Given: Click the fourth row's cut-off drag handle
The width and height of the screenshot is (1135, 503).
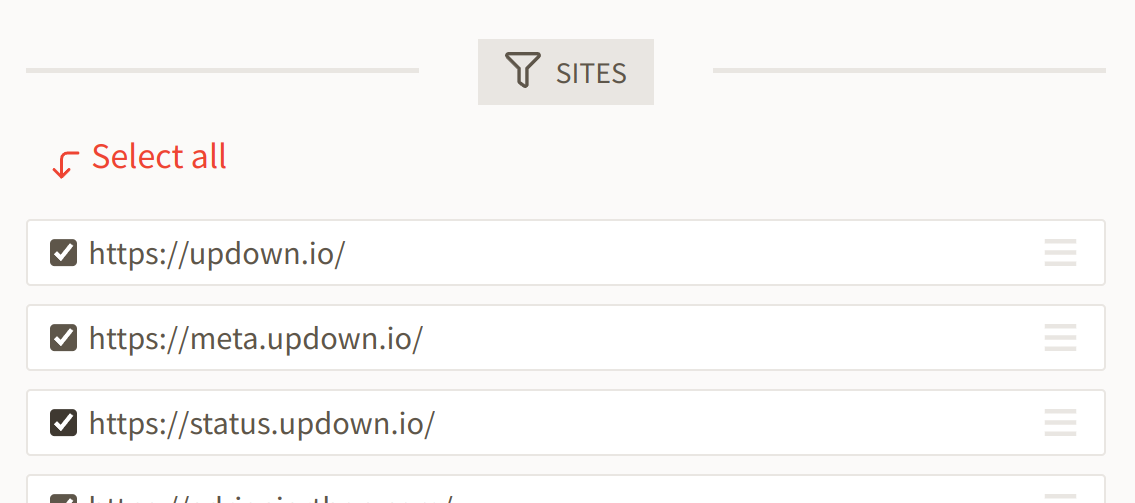Looking at the screenshot, I should (x=1060, y=498).
